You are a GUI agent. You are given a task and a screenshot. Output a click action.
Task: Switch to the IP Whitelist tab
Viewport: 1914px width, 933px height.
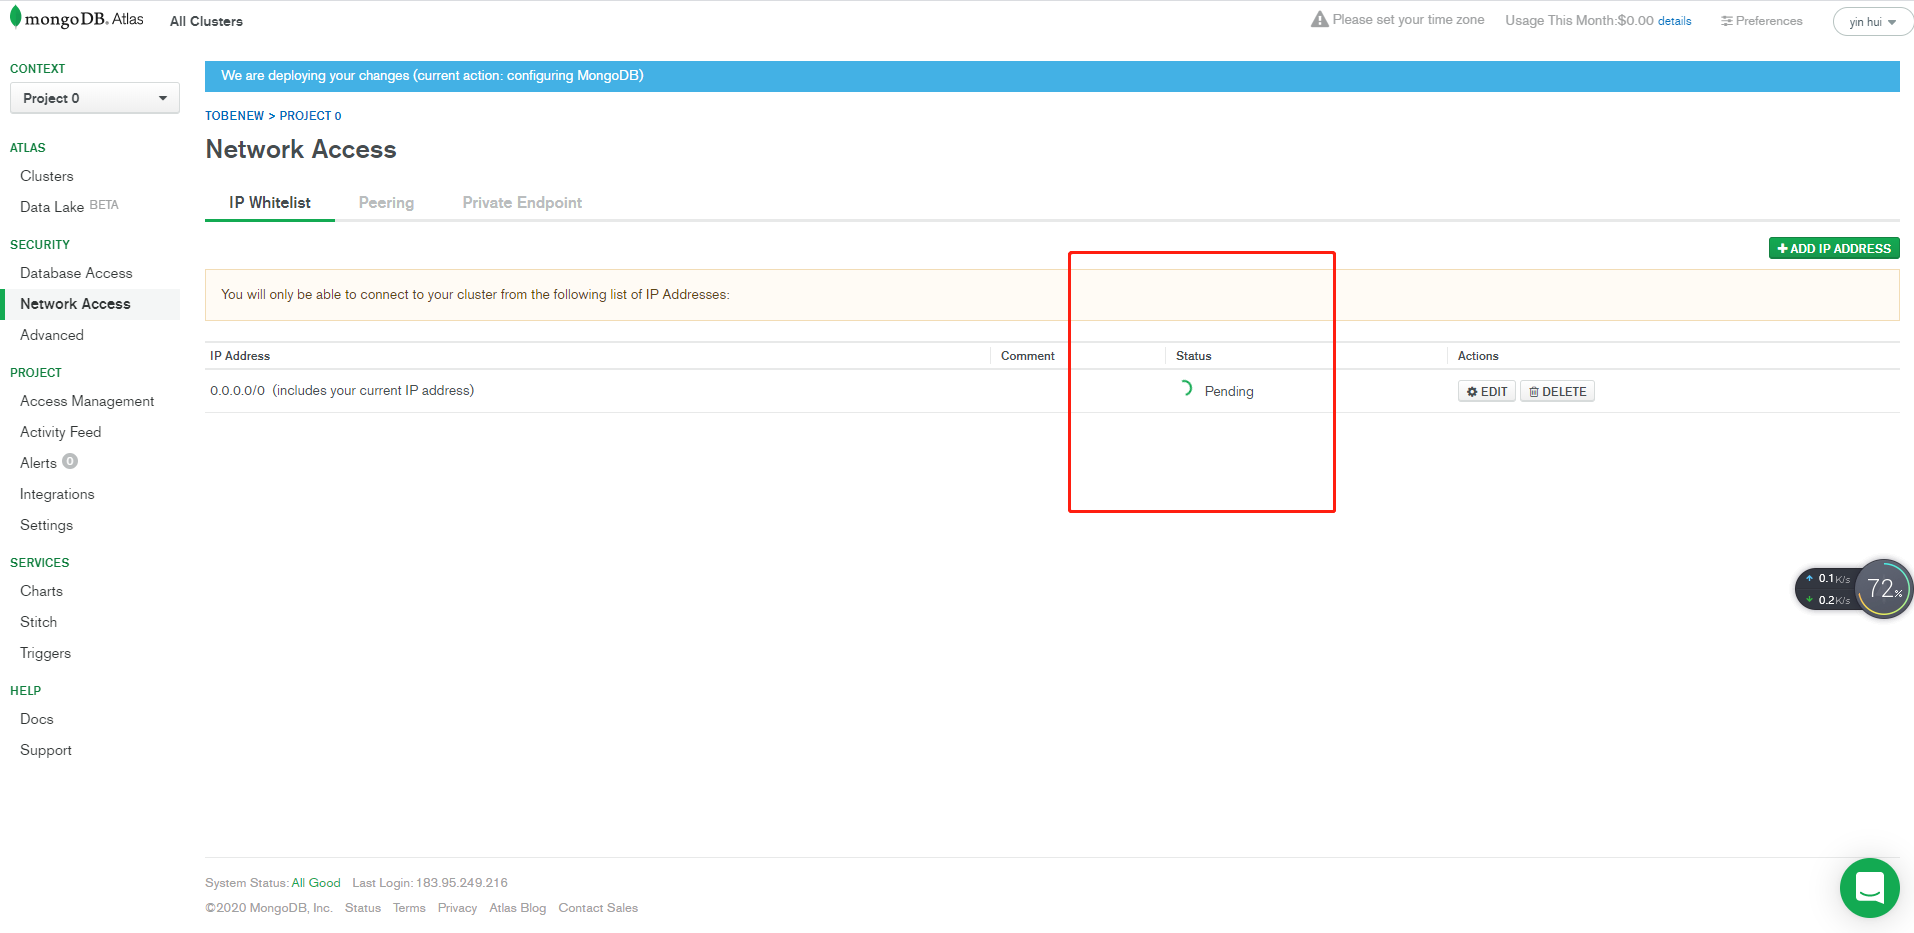click(x=270, y=203)
